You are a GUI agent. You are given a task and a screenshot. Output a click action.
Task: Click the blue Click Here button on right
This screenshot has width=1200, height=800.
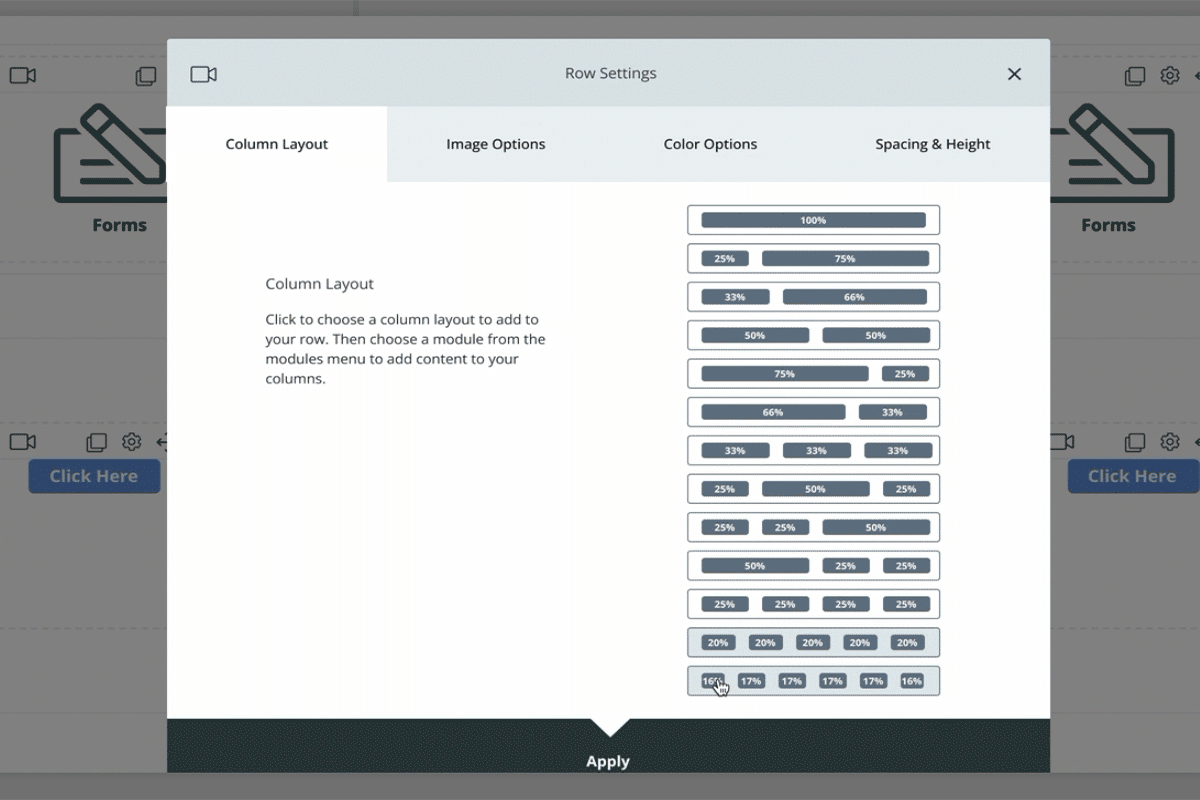pos(1131,476)
